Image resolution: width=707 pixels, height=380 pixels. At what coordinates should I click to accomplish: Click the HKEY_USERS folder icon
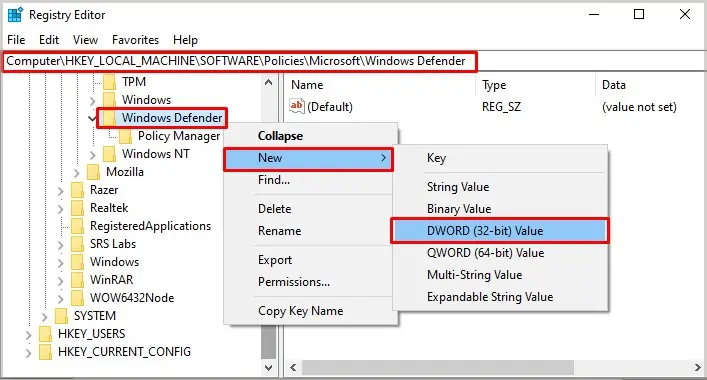tap(46, 334)
